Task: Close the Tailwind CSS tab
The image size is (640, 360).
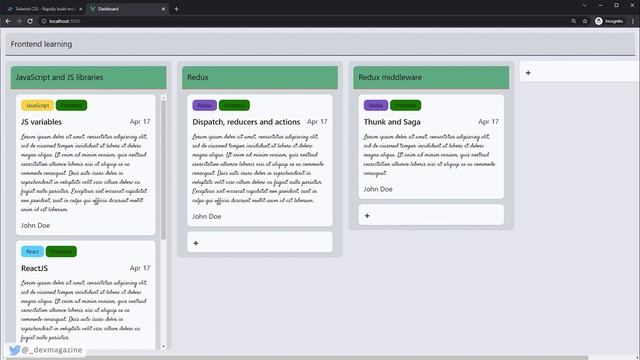Action: [80, 9]
